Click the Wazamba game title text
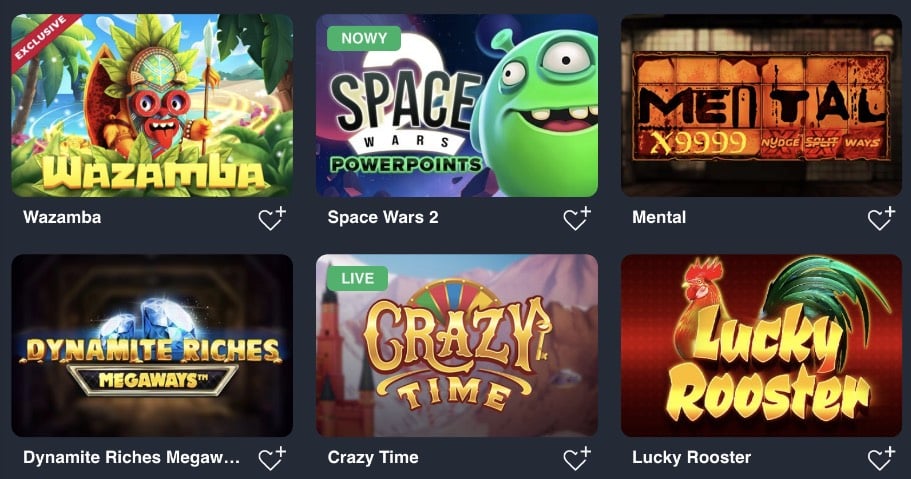 click(62, 217)
